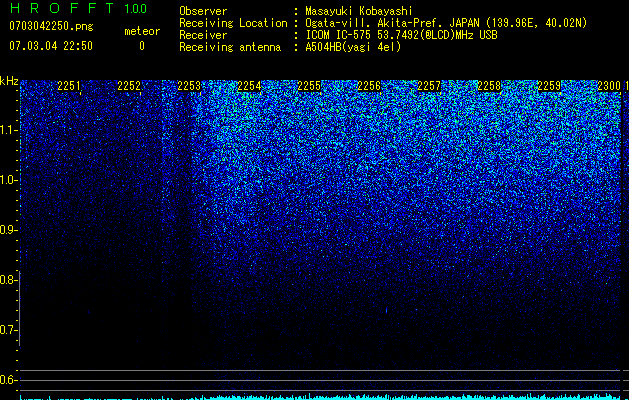Click the 1.0 kHz axis label
This screenshot has height=400, width=629.
(8, 180)
